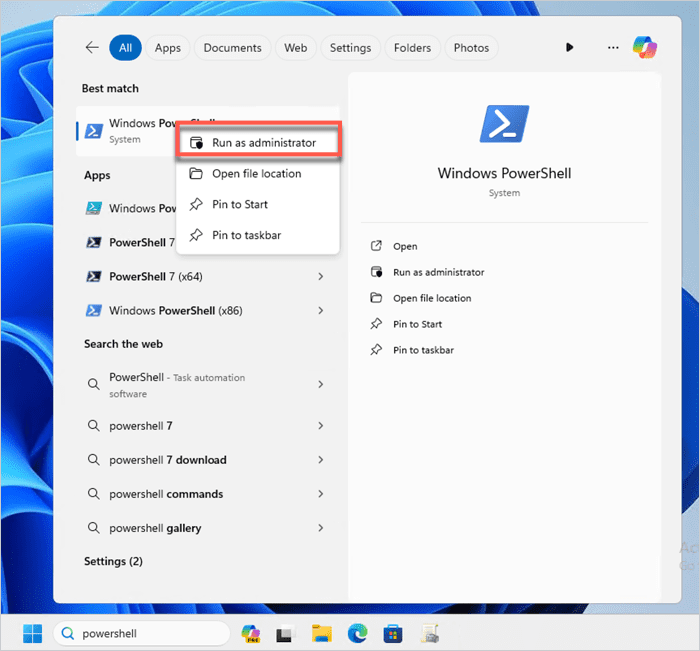Click the shield icon in details pane
The height and width of the screenshot is (651, 700).
376,272
